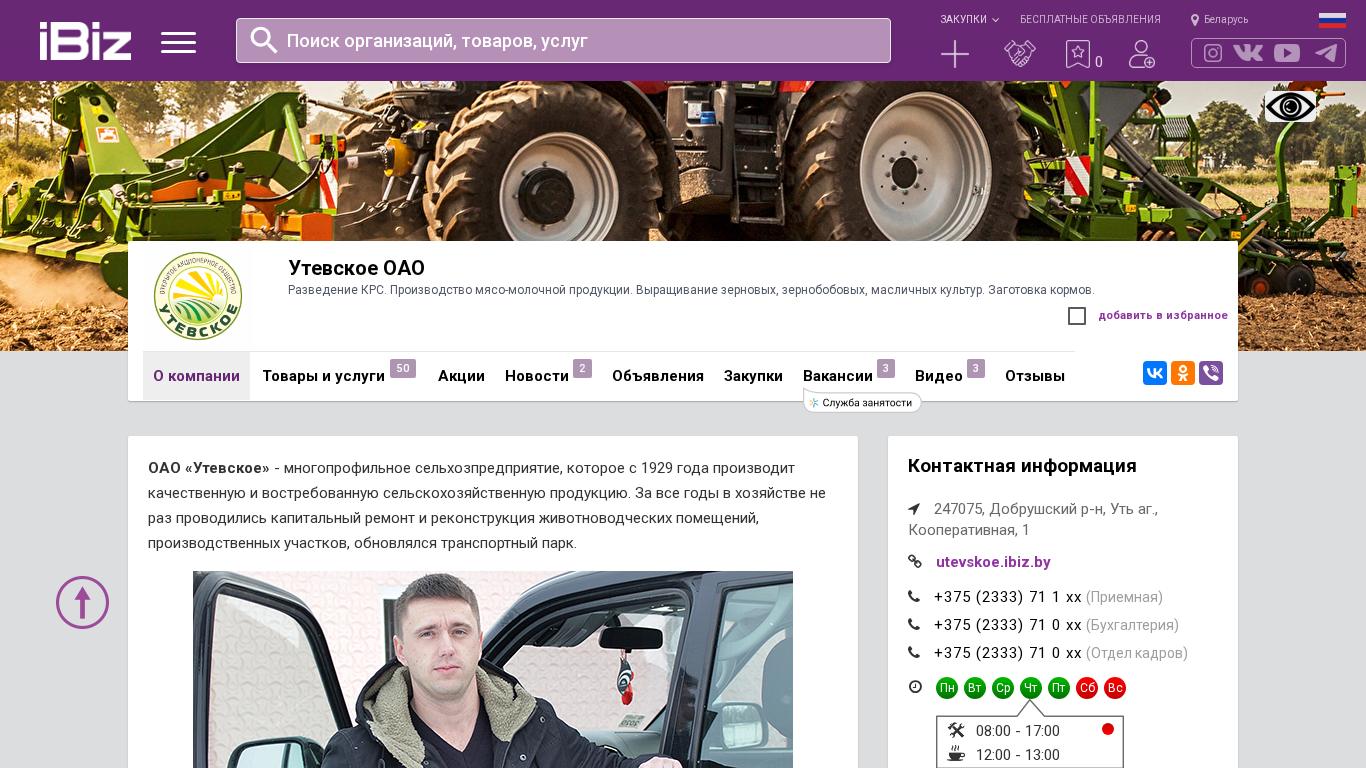The width and height of the screenshot is (1366, 768).
Task: Reveal the Приемная phone number
Action: point(1007,597)
